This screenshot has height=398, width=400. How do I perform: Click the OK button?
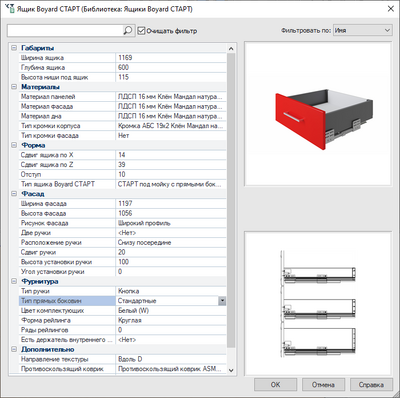tap(275, 385)
